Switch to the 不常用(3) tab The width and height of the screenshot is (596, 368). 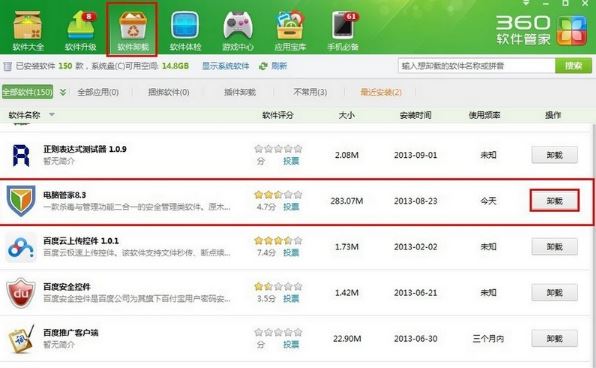310,92
